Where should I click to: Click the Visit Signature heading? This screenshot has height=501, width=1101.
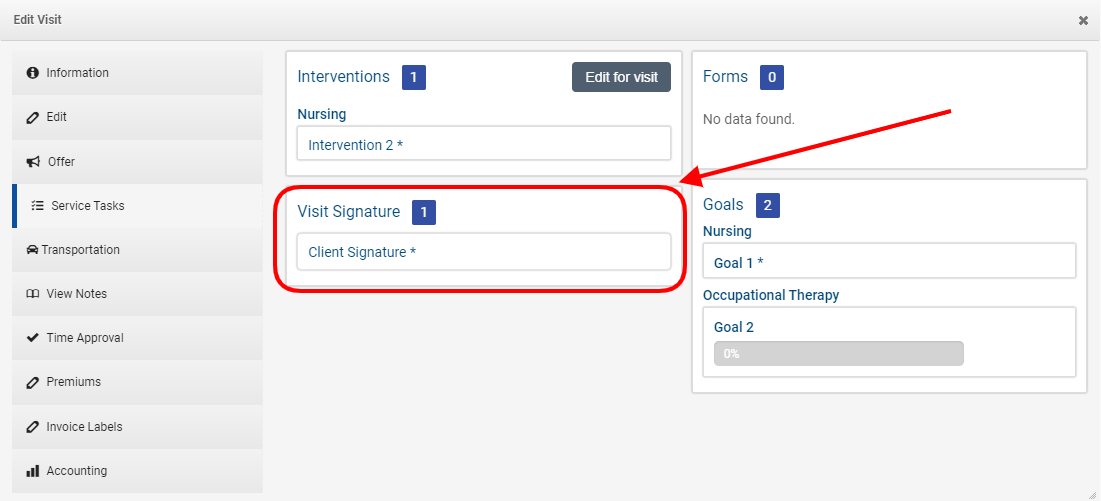click(348, 211)
